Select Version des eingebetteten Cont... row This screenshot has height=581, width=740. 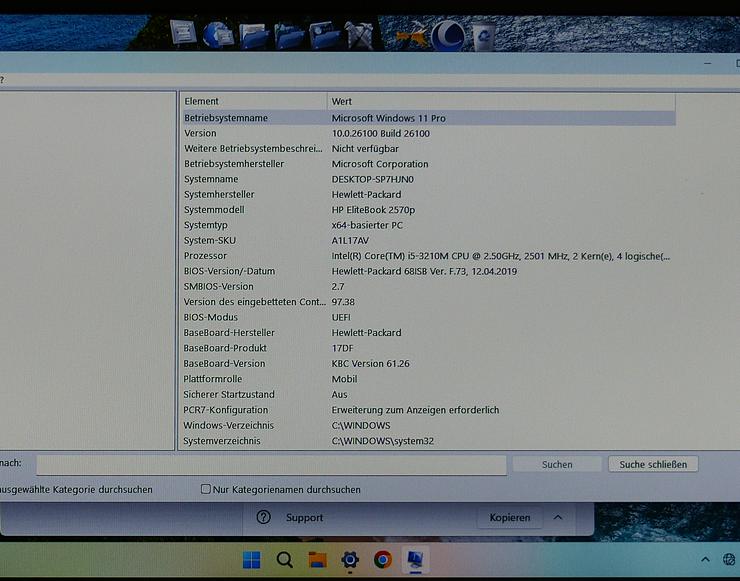click(x=254, y=302)
